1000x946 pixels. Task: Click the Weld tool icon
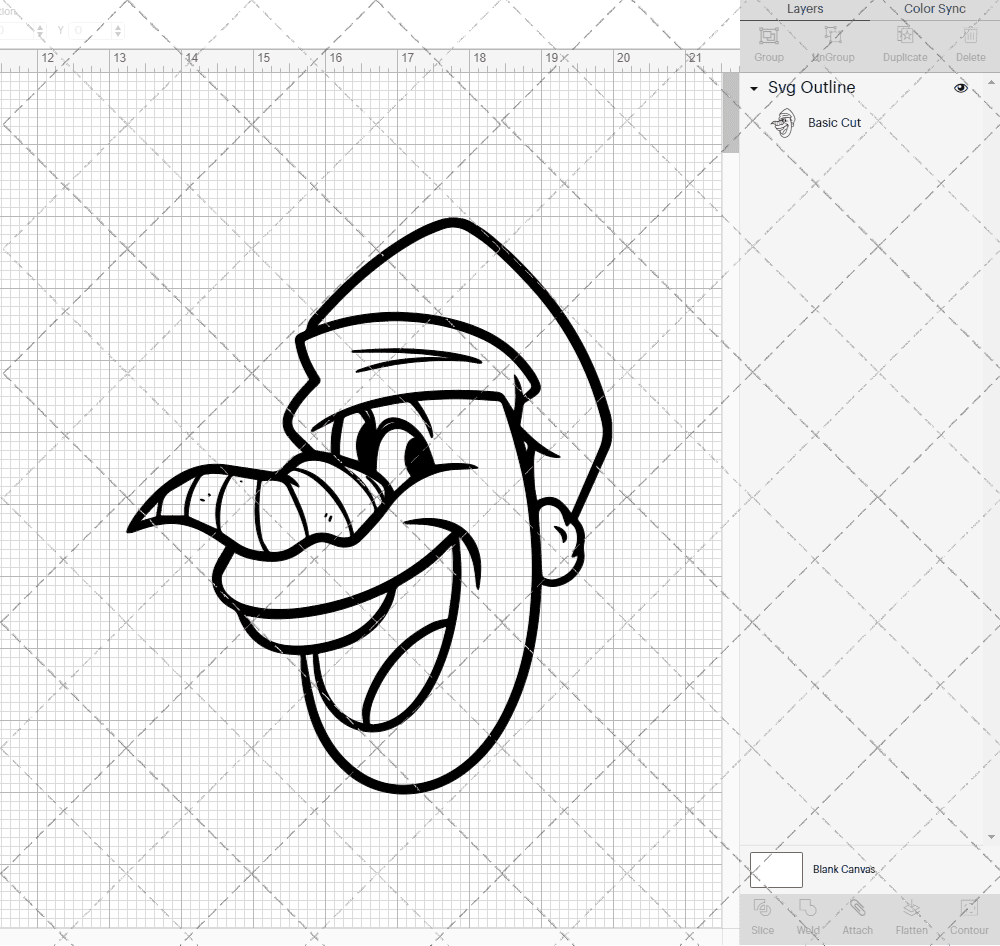pyautogui.click(x=807, y=908)
